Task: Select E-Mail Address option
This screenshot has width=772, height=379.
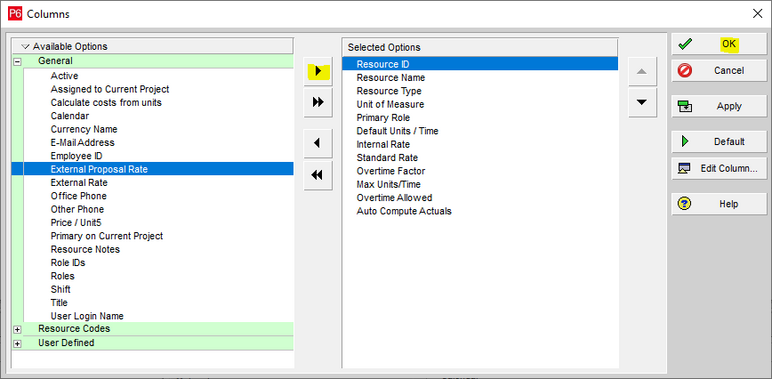Action: [83, 142]
